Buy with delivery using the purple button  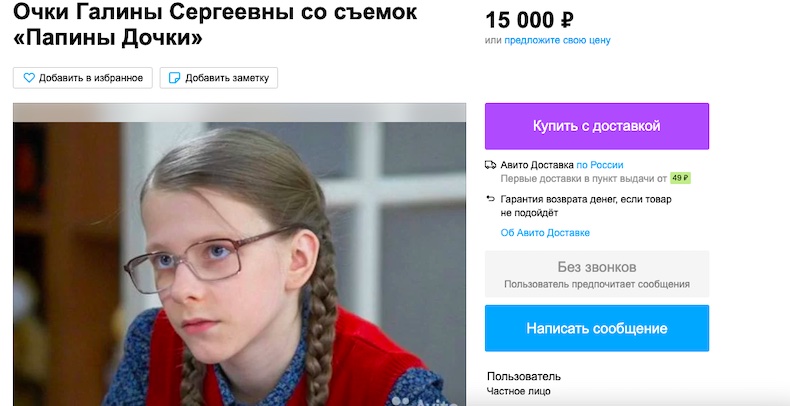click(597, 126)
